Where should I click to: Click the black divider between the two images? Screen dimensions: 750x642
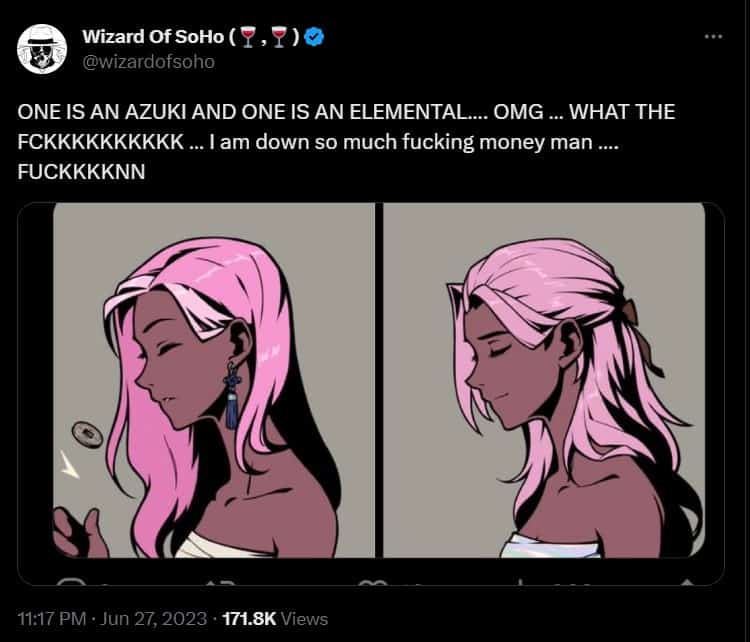379,380
